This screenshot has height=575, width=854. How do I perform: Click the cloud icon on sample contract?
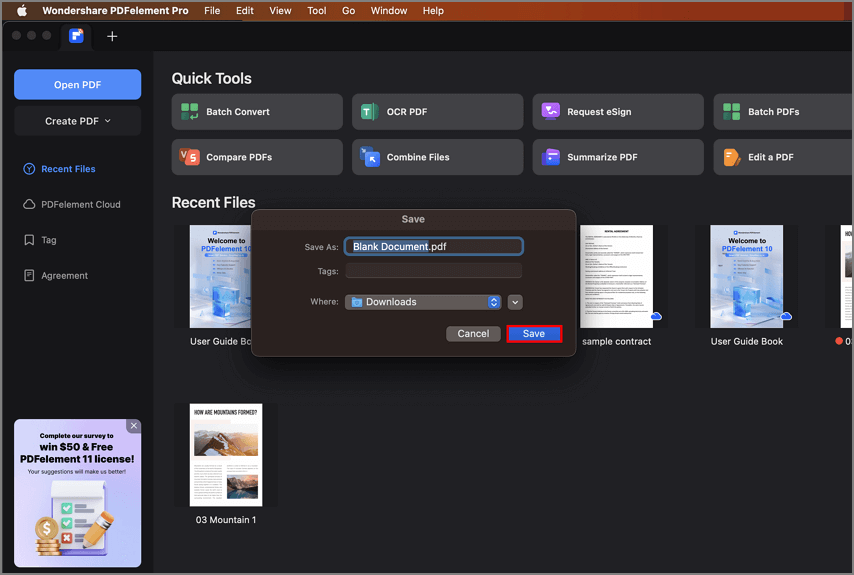coord(656,316)
